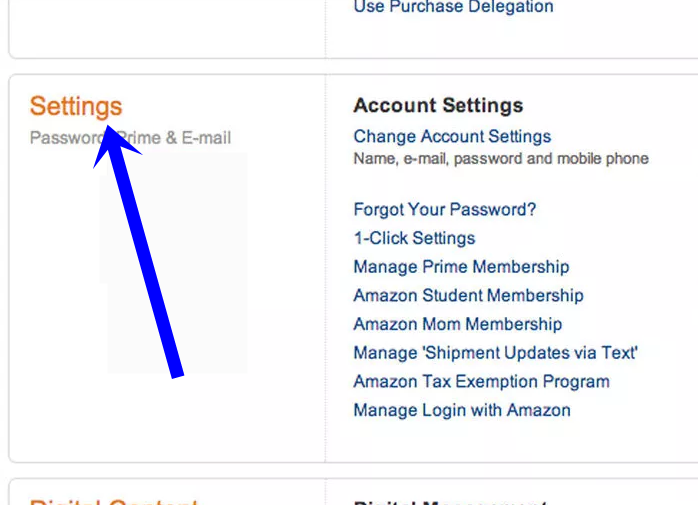Open Manage Login with Amazon
This screenshot has height=505, width=698.
pyautogui.click(x=462, y=410)
